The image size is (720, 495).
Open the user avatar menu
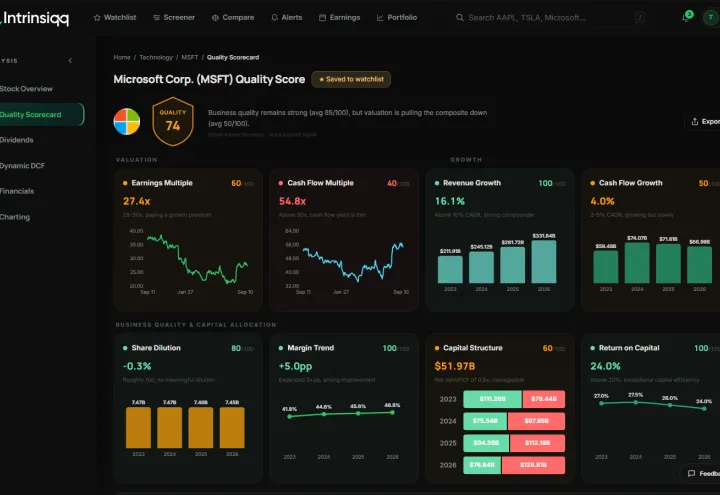point(711,17)
